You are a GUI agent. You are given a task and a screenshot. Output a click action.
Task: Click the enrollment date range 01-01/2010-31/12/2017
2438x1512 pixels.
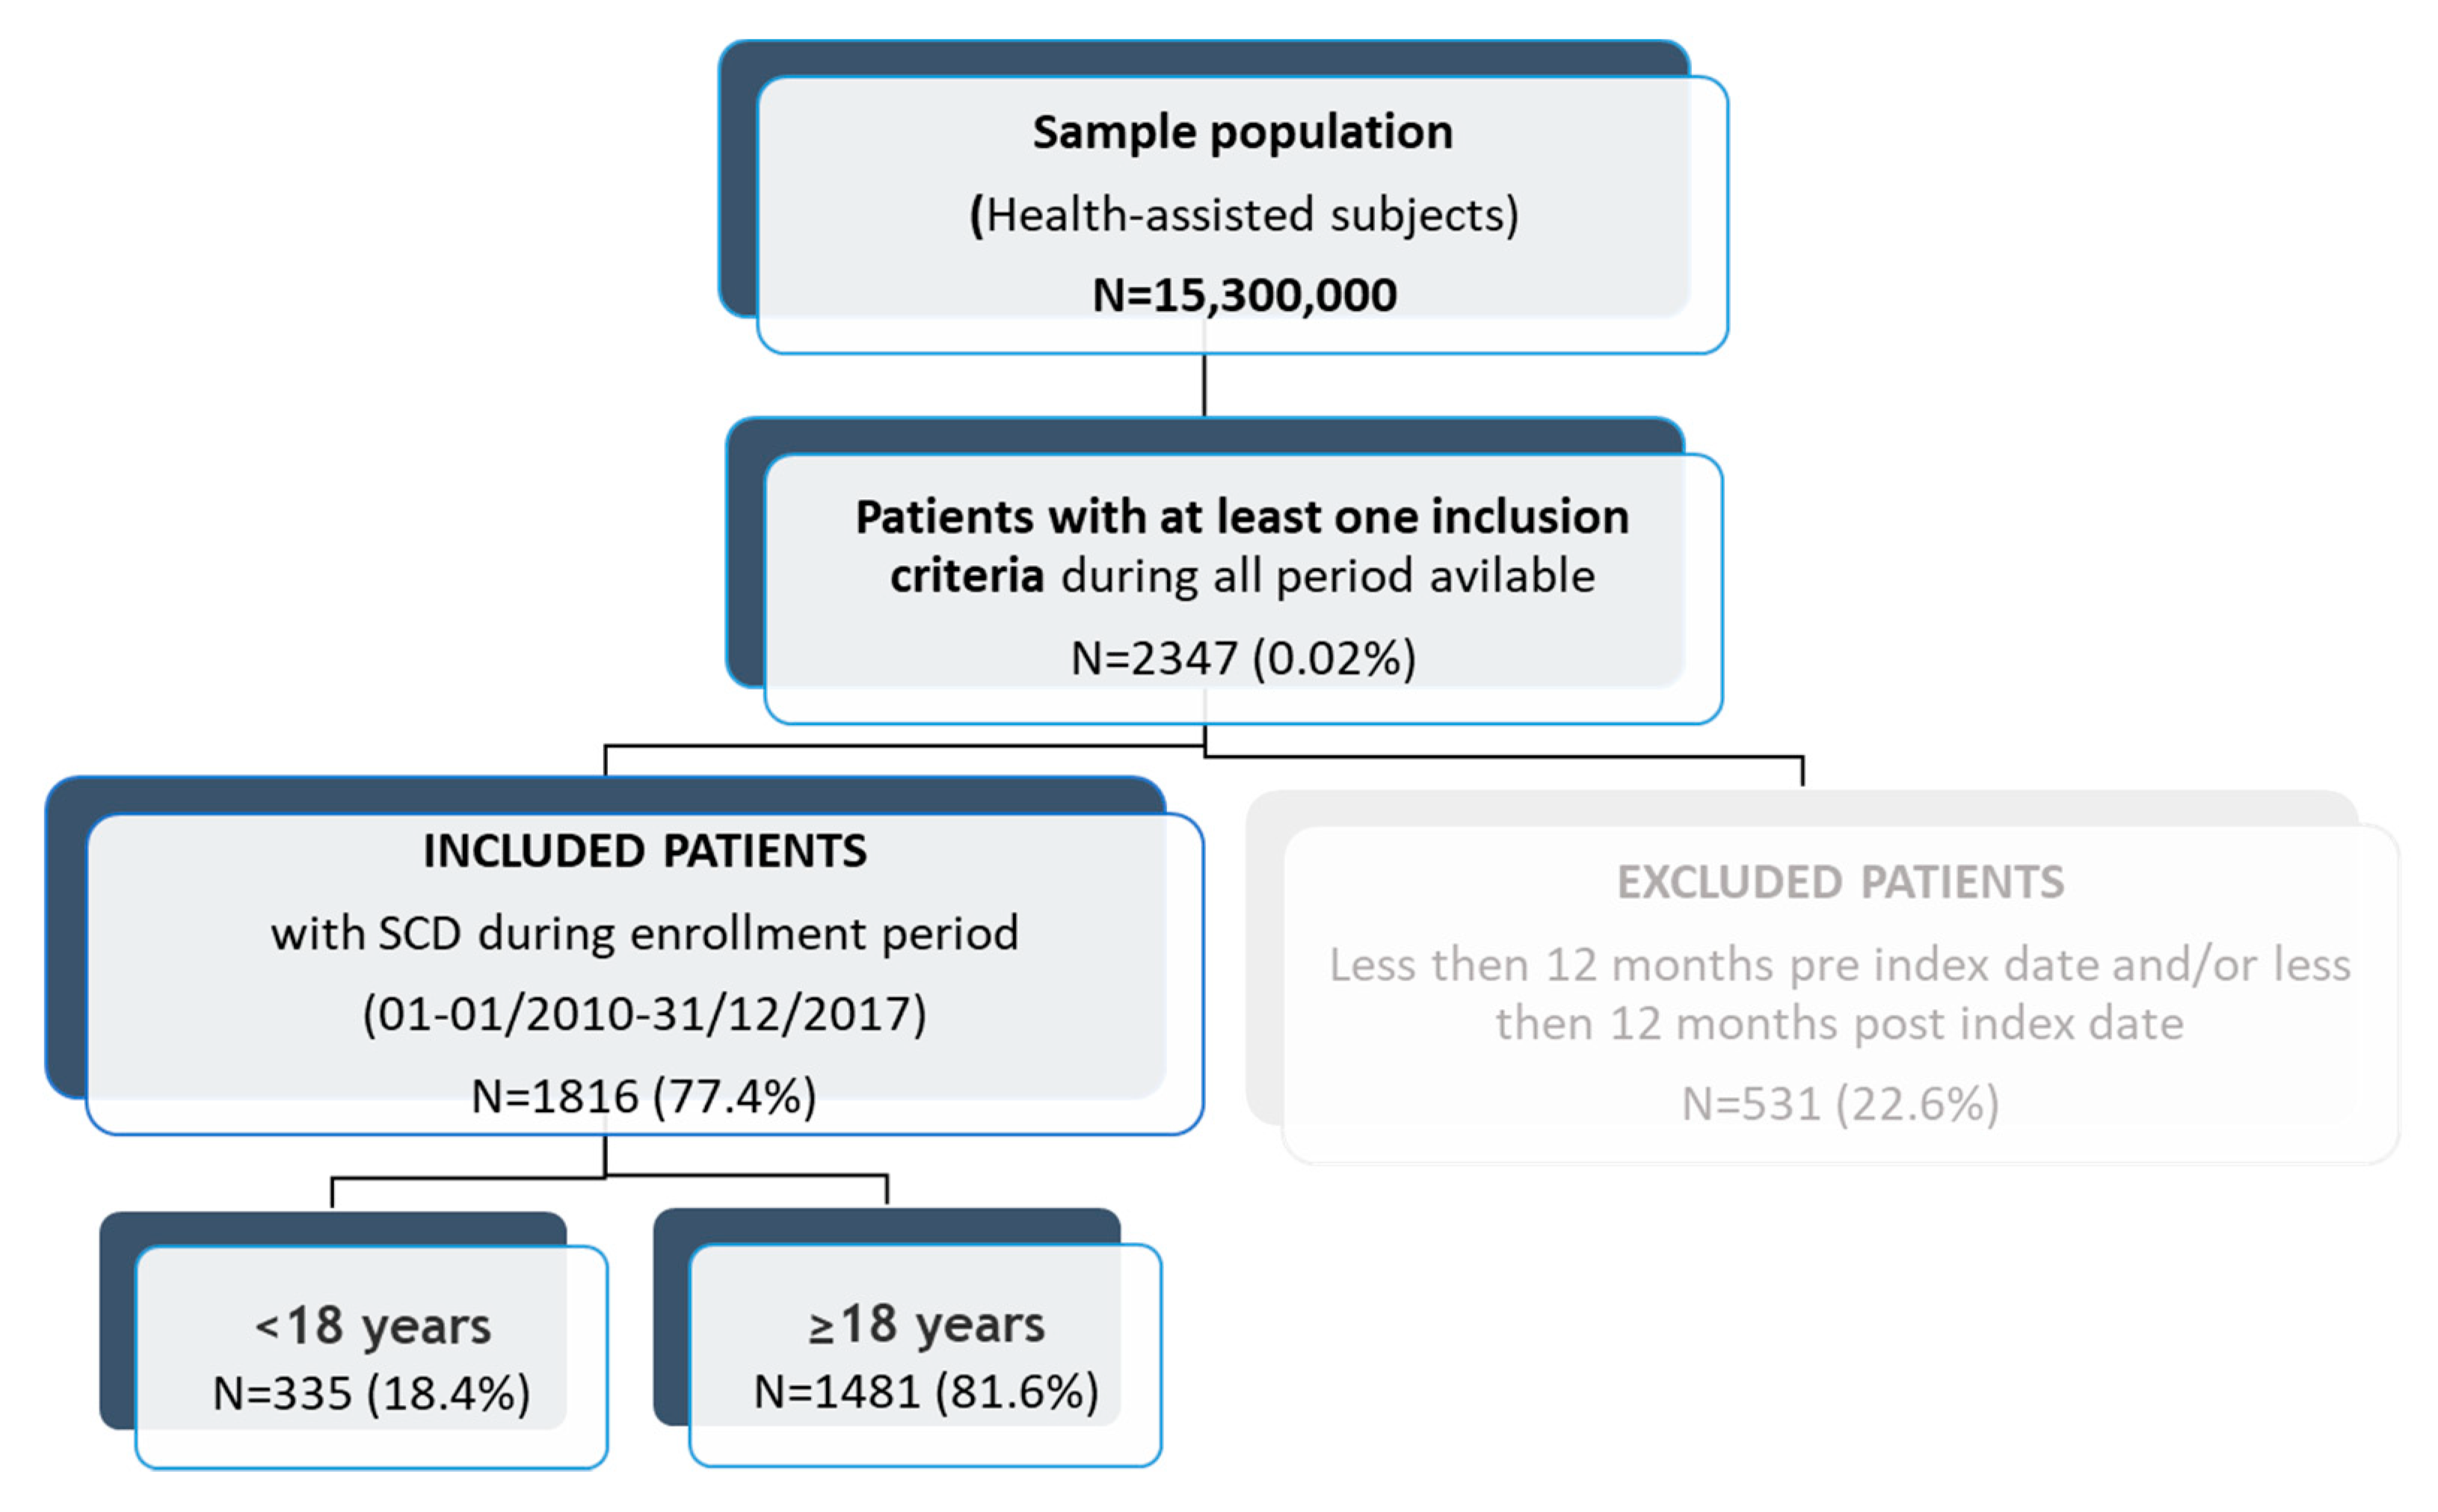click(645, 1014)
